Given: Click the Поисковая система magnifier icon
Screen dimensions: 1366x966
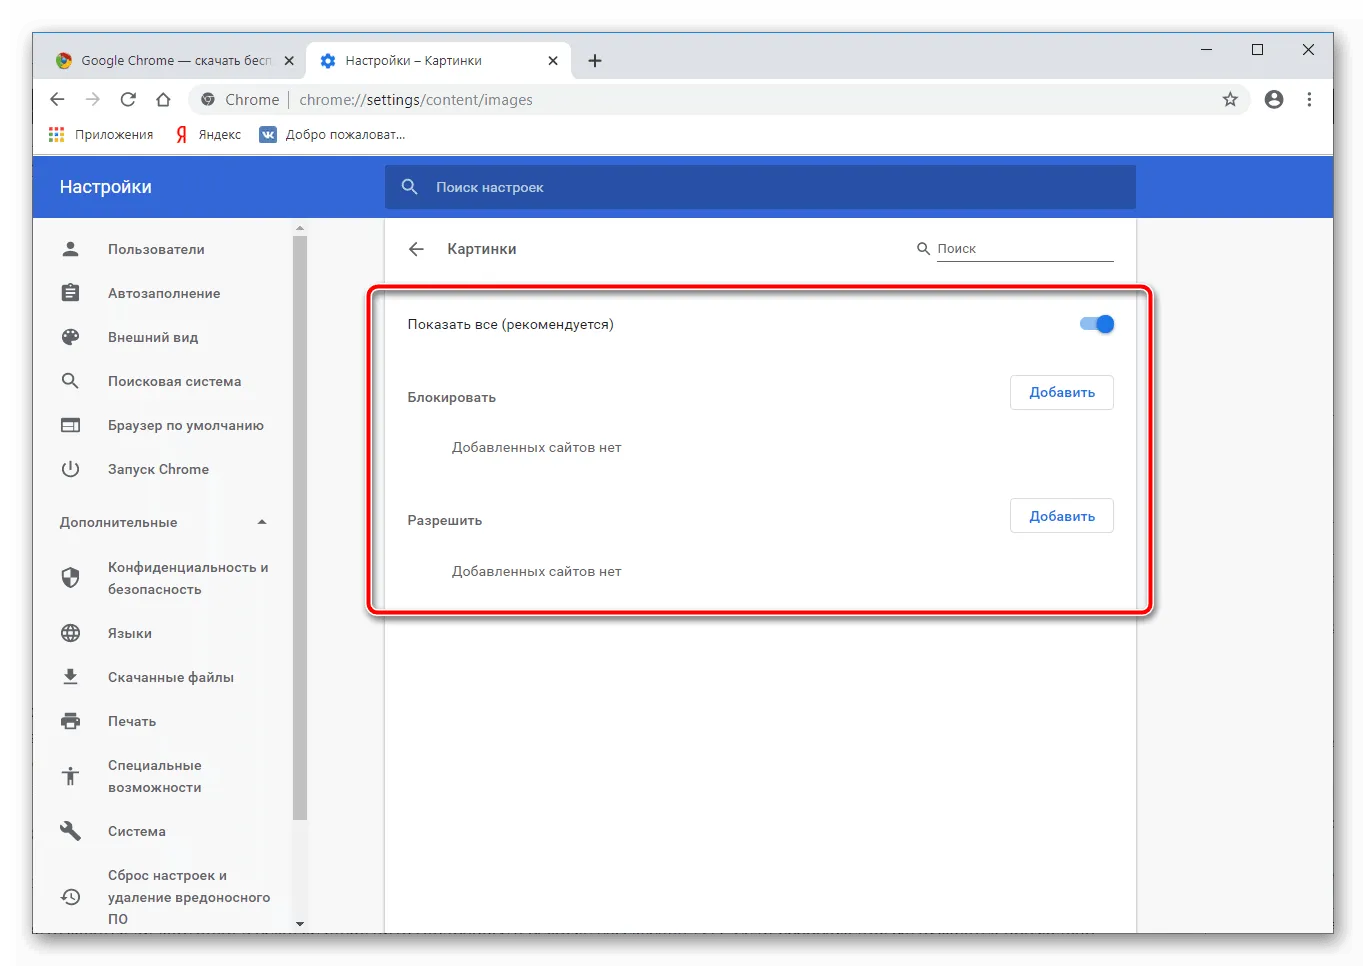Looking at the screenshot, I should point(70,381).
